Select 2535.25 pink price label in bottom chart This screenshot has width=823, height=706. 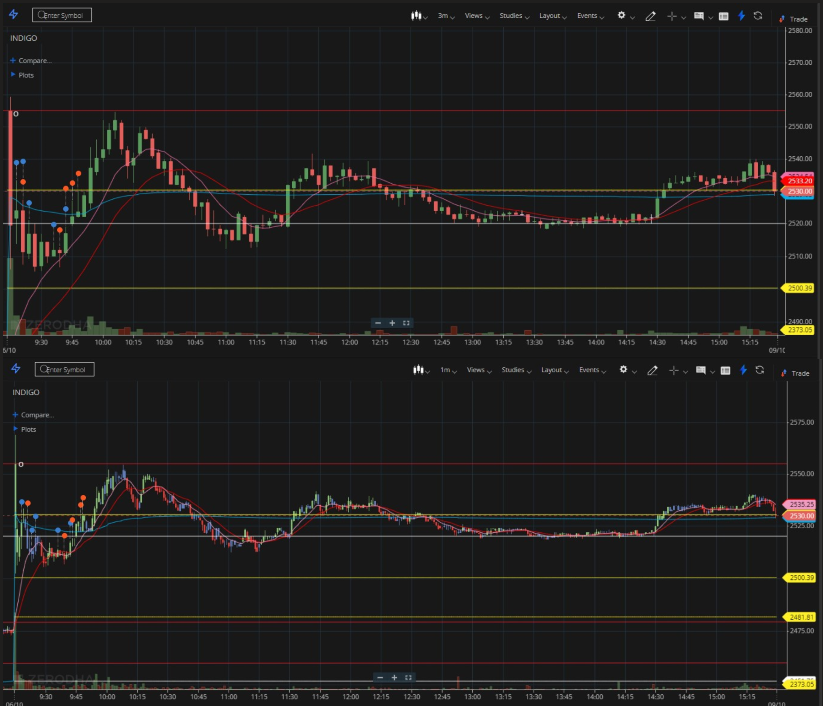(799, 504)
